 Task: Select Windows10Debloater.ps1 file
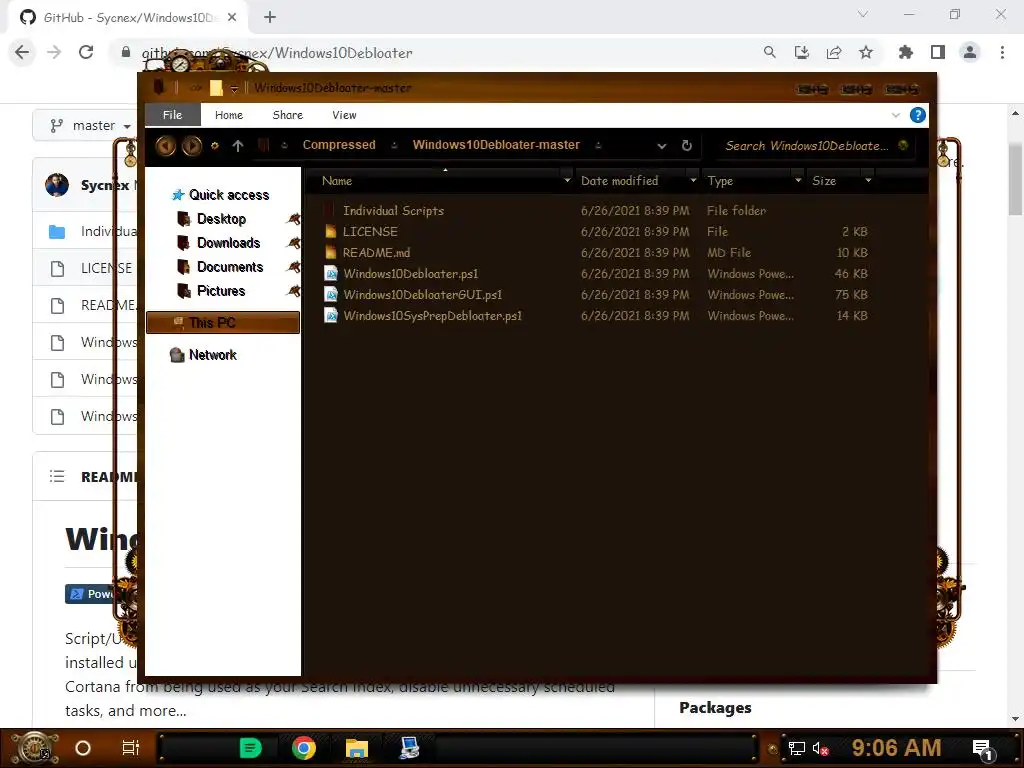[410, 274]
